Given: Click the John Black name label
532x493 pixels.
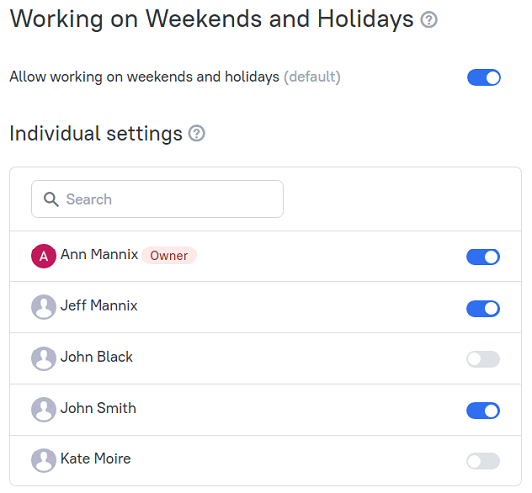Looking at the screenshot, I should [x=96, y=357].
